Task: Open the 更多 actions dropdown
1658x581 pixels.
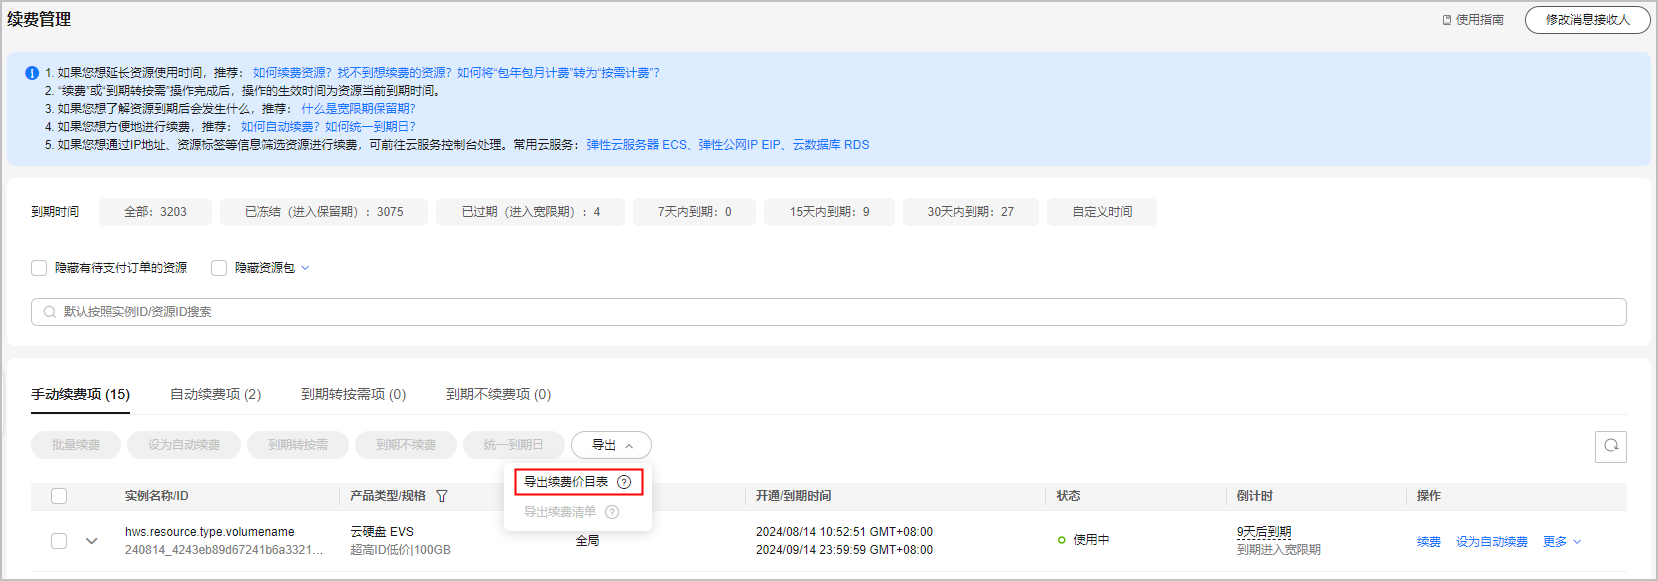Action: (x=1561, y=542)
